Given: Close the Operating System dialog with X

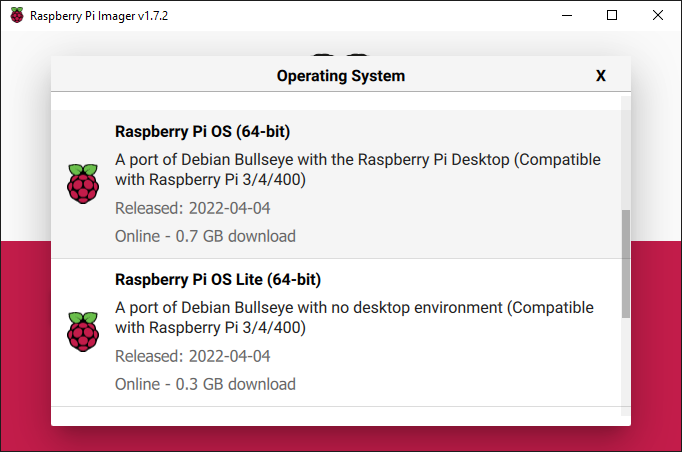Looking at the screenshot, I should [601, 76].
